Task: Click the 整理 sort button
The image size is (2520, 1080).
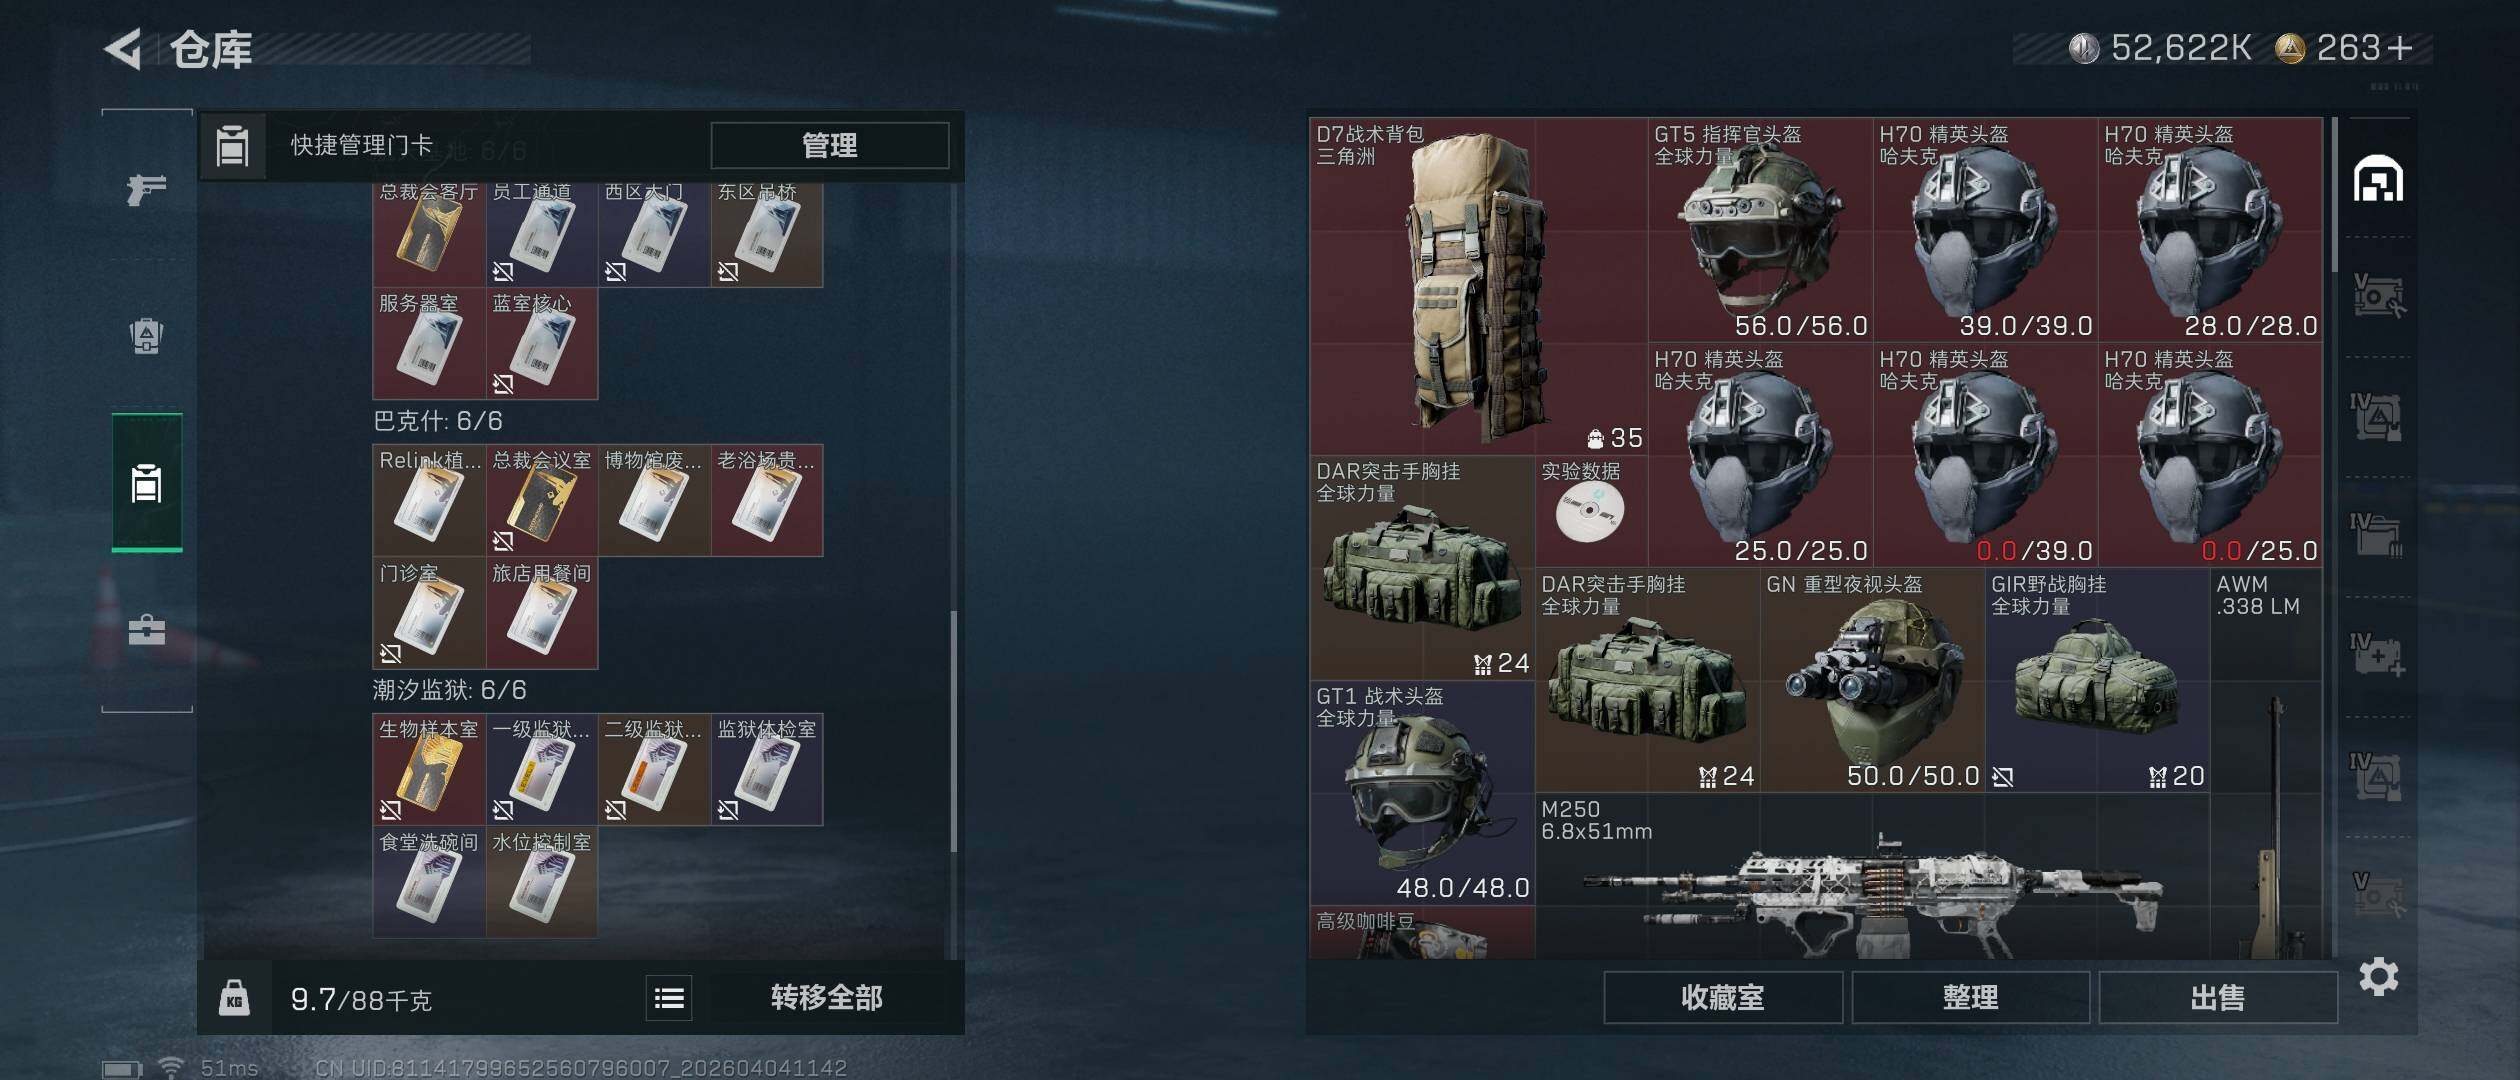Action: (x=1970, y=997)
